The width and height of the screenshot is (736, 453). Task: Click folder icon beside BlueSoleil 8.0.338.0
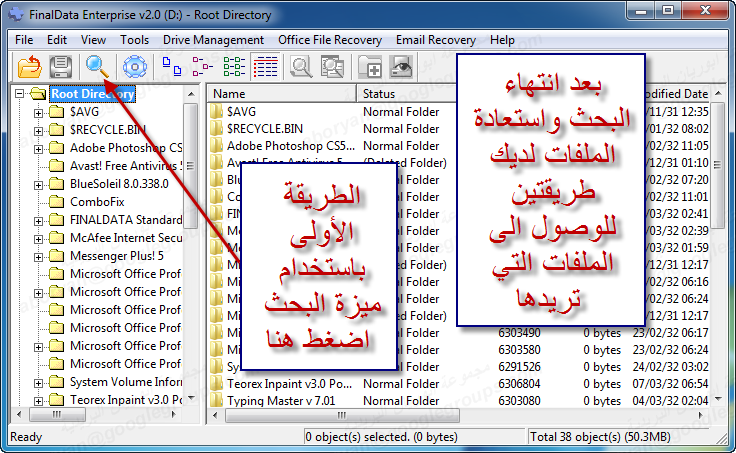pyautogui.click(x=56, y=184)
